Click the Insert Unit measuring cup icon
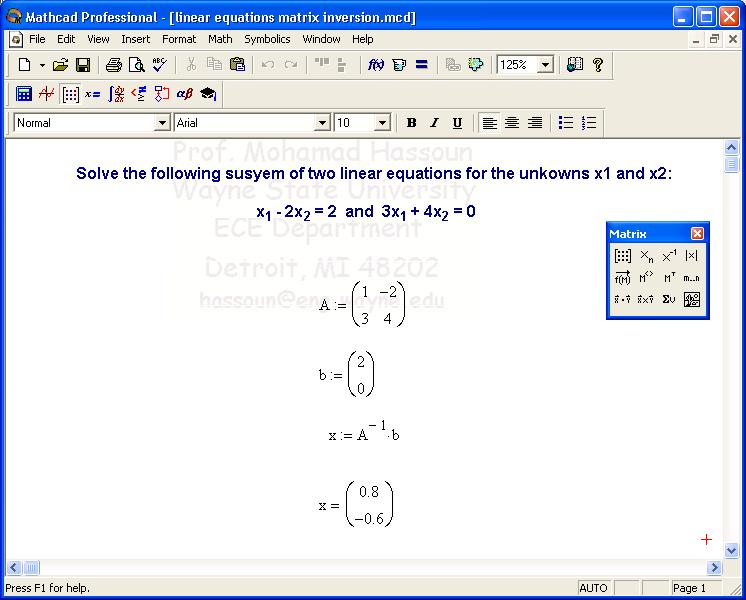Image resolution: width=746 pixels, height=600 pixels. [x=399, y=64]
